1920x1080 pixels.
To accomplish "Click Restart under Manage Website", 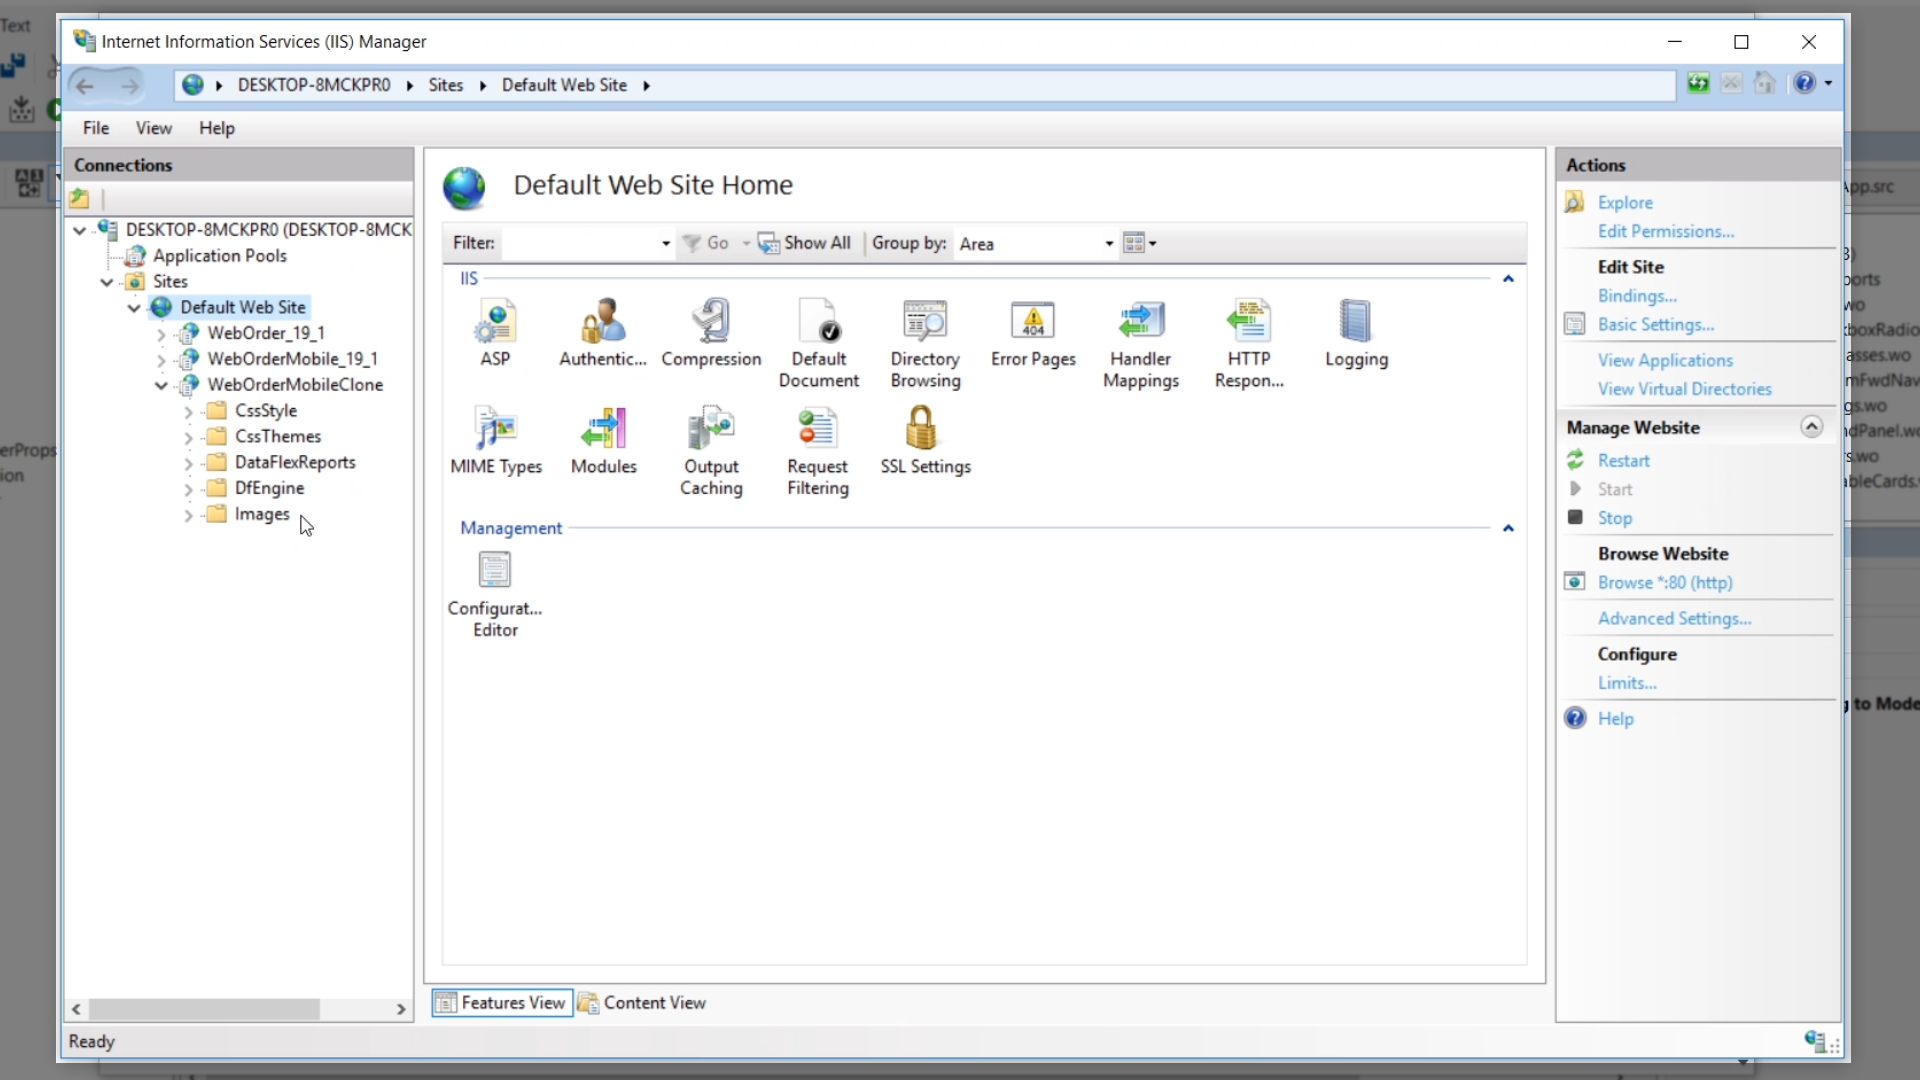I will 1623,461.
